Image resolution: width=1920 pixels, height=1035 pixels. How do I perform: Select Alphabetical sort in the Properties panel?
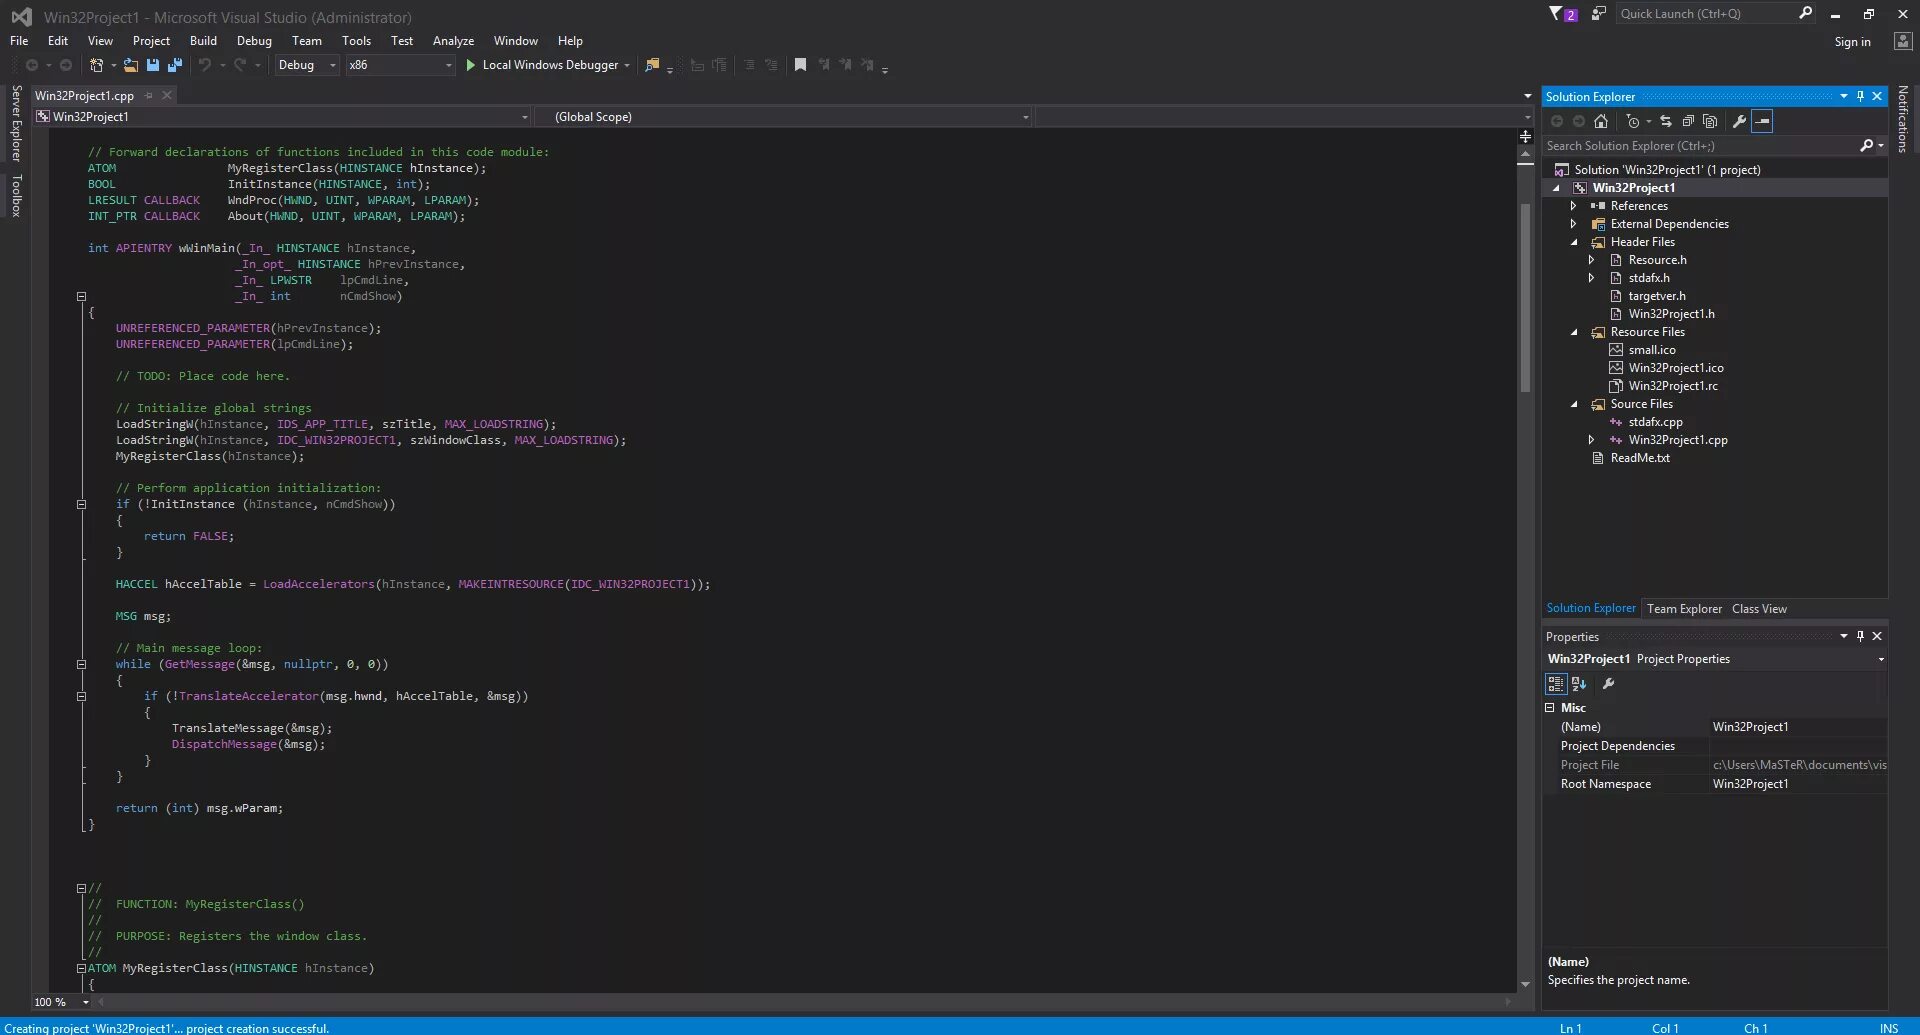tap(1578, 684)
